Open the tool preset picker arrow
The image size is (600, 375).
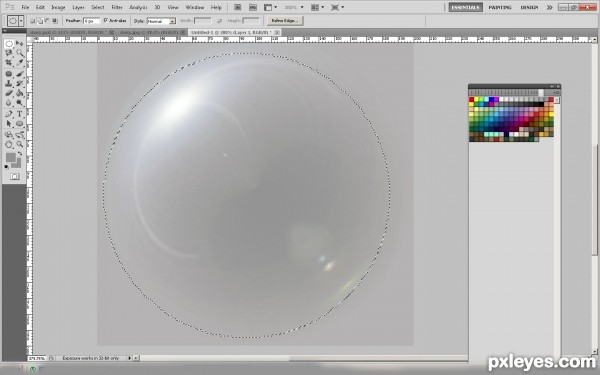click(x=21, y=21)
